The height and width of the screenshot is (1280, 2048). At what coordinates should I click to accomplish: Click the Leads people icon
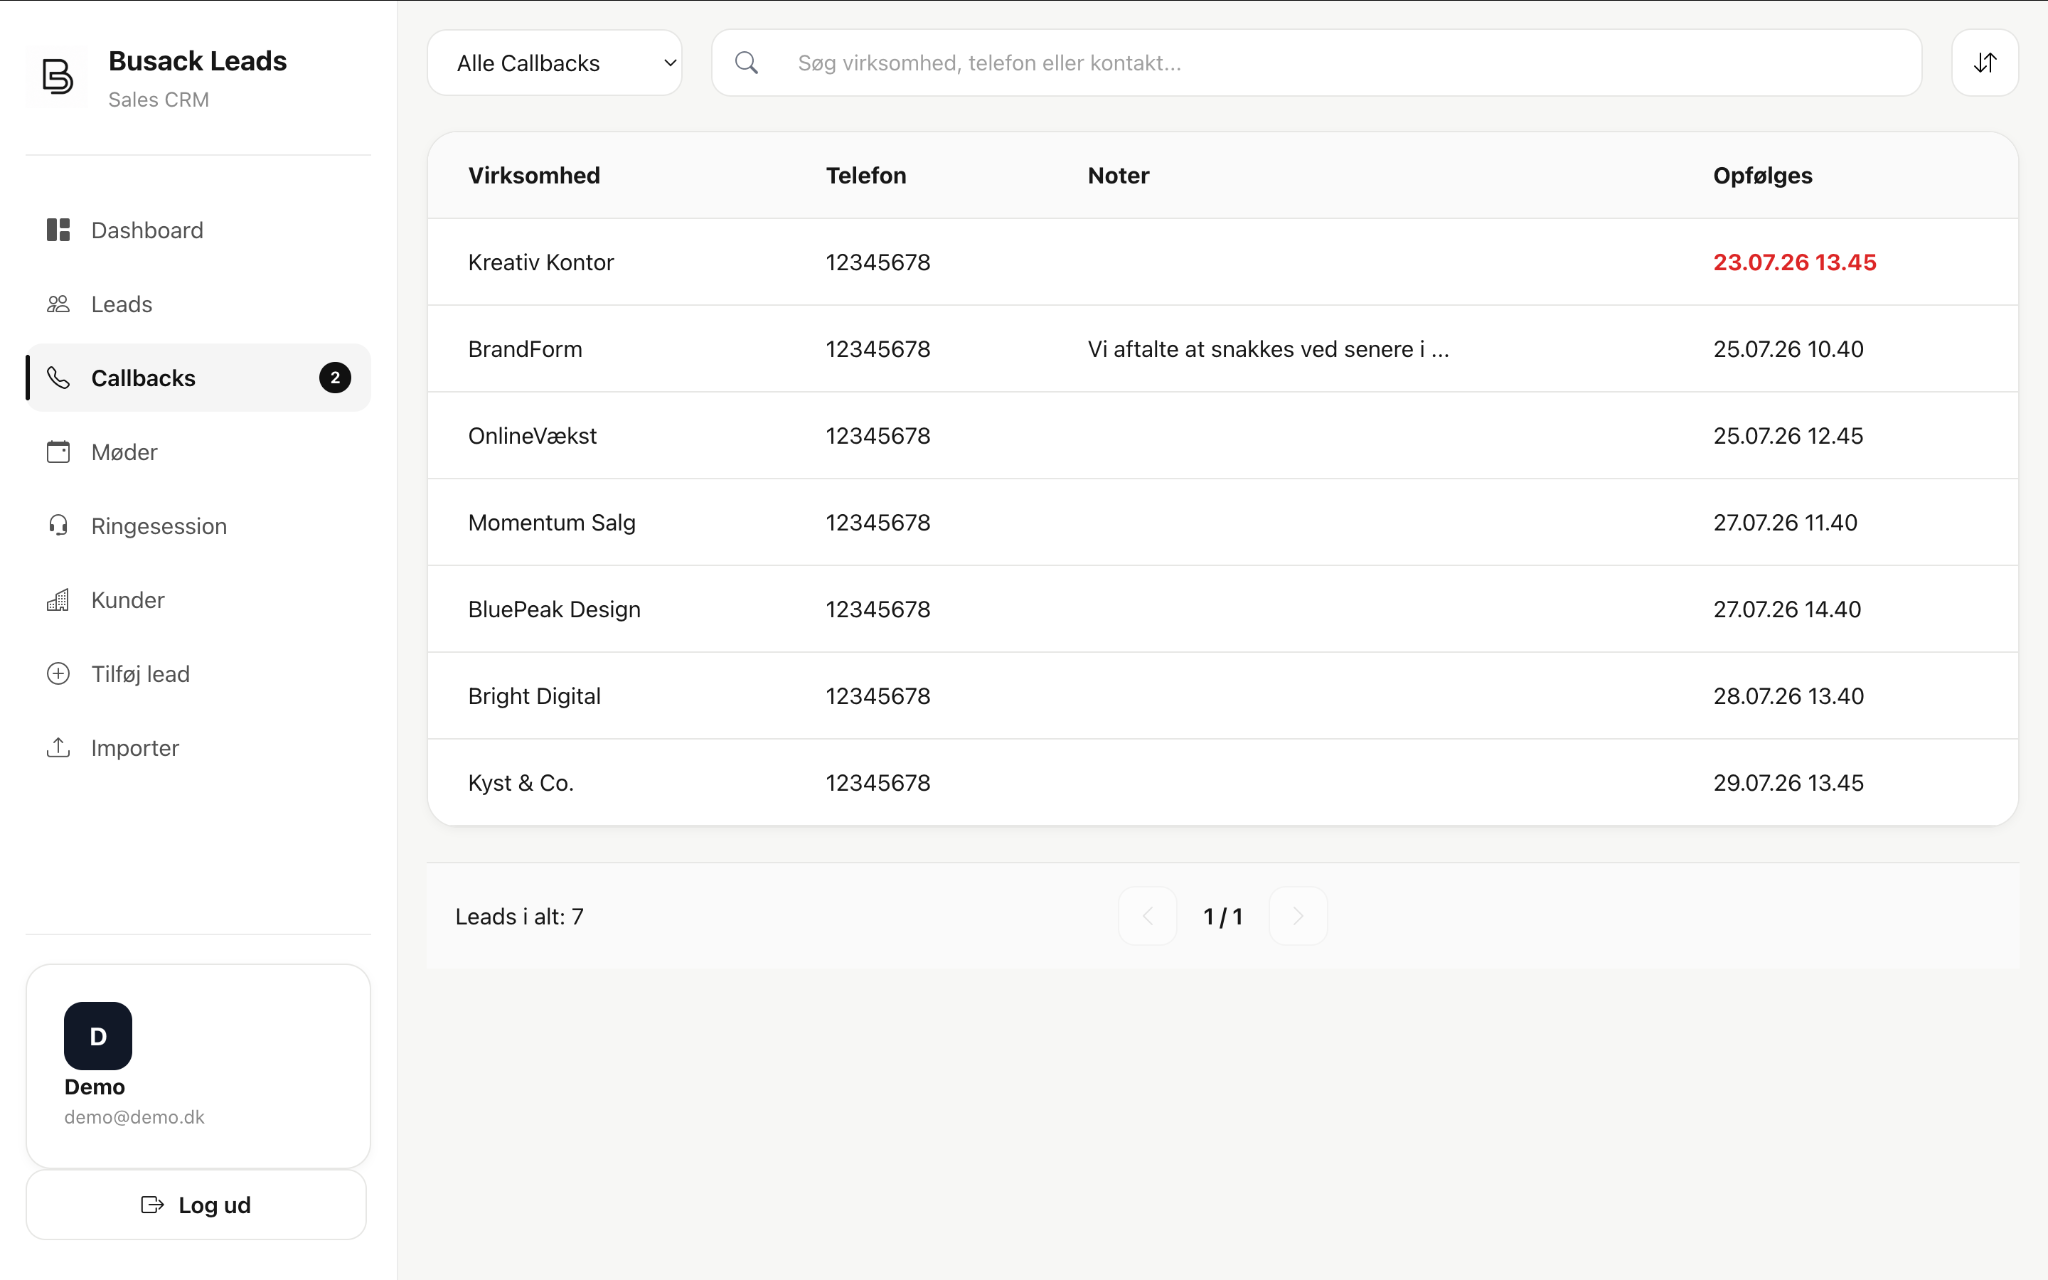coord(58,304)
